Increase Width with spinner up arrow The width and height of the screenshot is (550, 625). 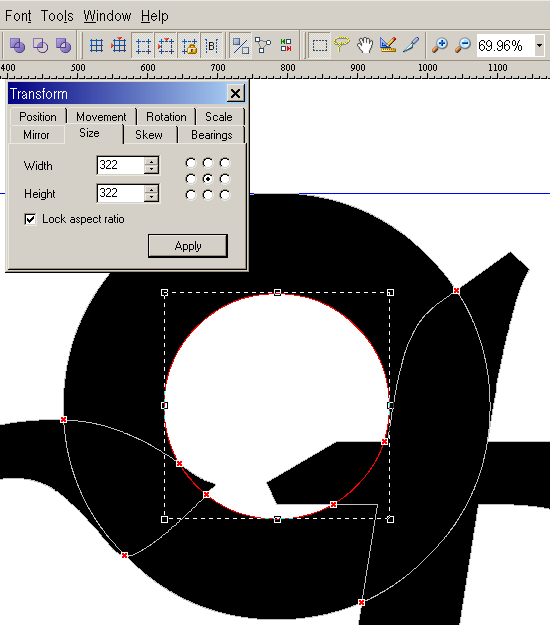(151, 161)
